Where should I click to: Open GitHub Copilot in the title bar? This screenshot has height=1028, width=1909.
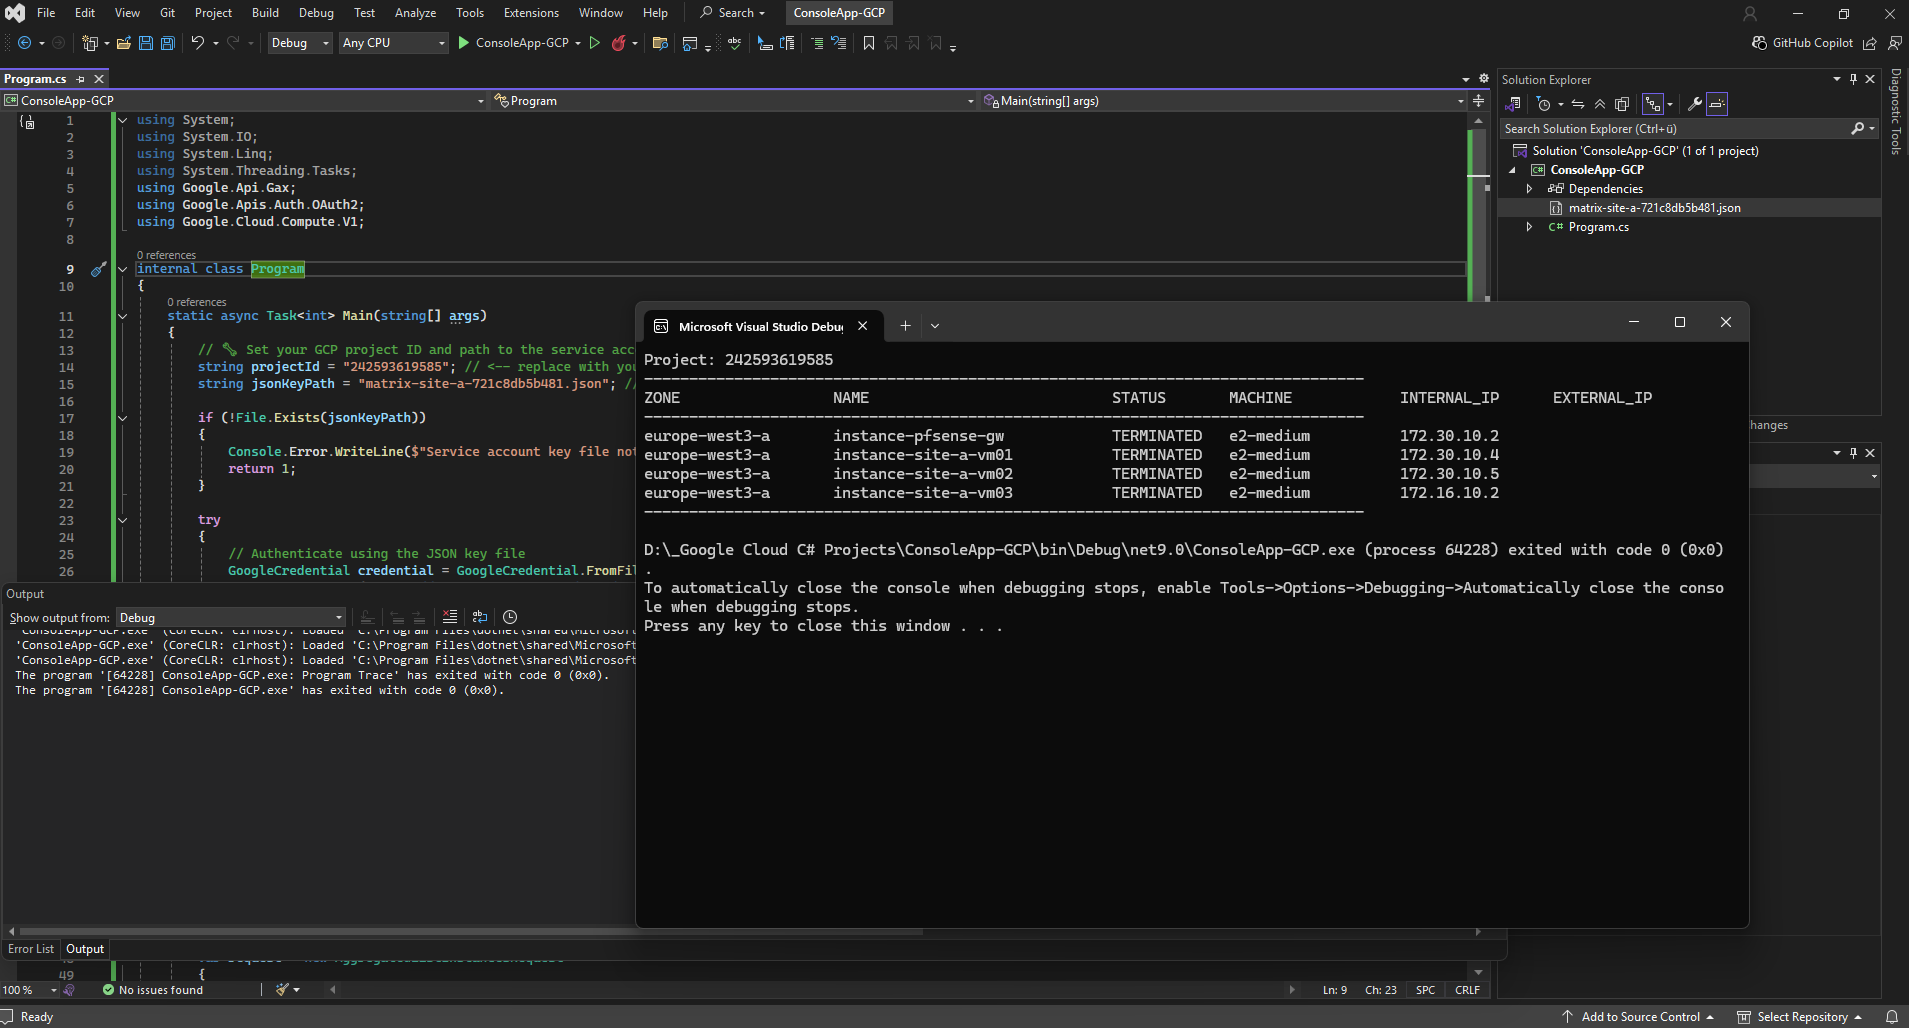[1803, 43]
